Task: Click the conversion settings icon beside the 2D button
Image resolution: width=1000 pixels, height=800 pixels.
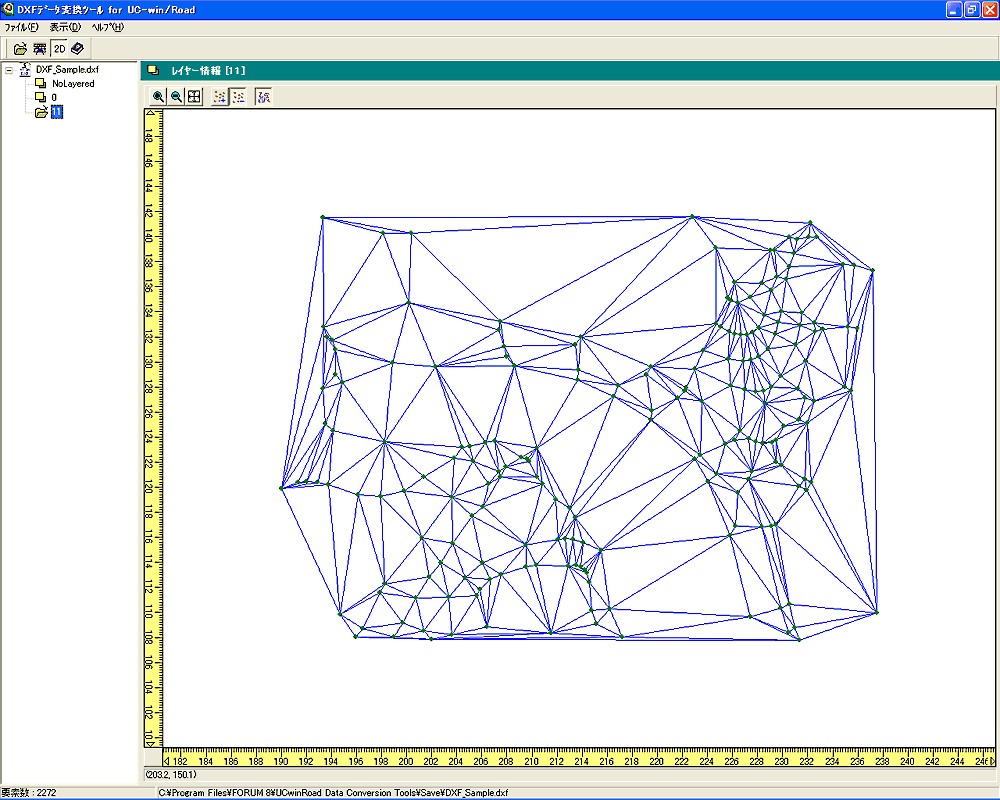Action: coord(40,48)
